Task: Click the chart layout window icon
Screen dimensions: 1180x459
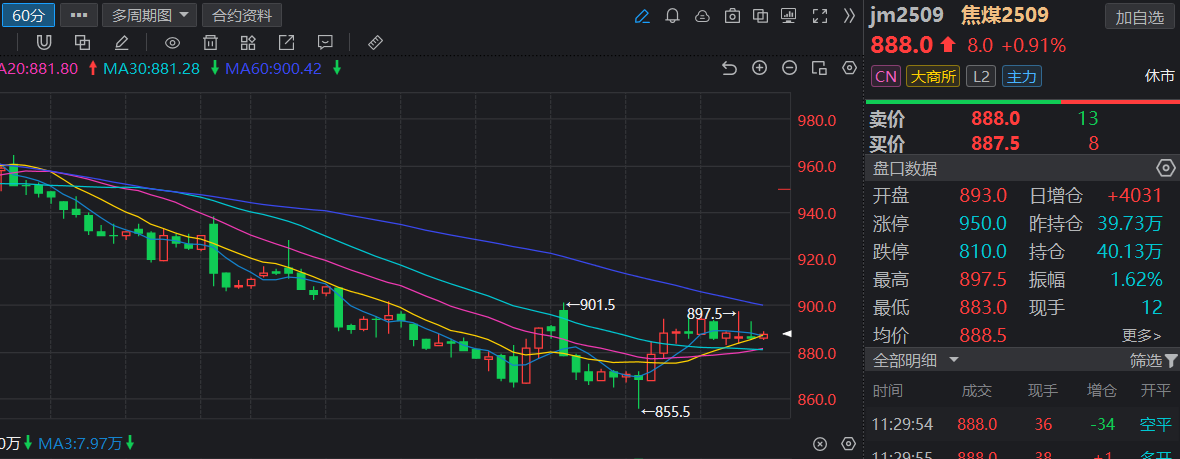Action: click(x=820, y=68)
